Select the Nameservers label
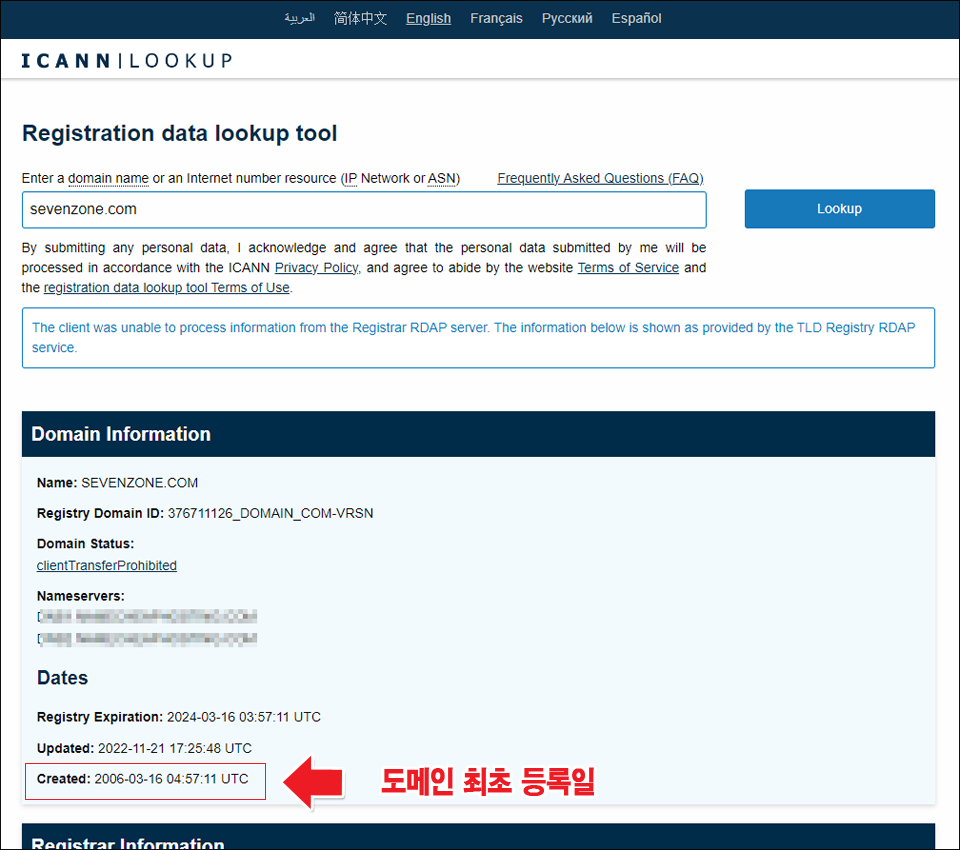This screenshot has width=960, height=850. coord(81,596)
